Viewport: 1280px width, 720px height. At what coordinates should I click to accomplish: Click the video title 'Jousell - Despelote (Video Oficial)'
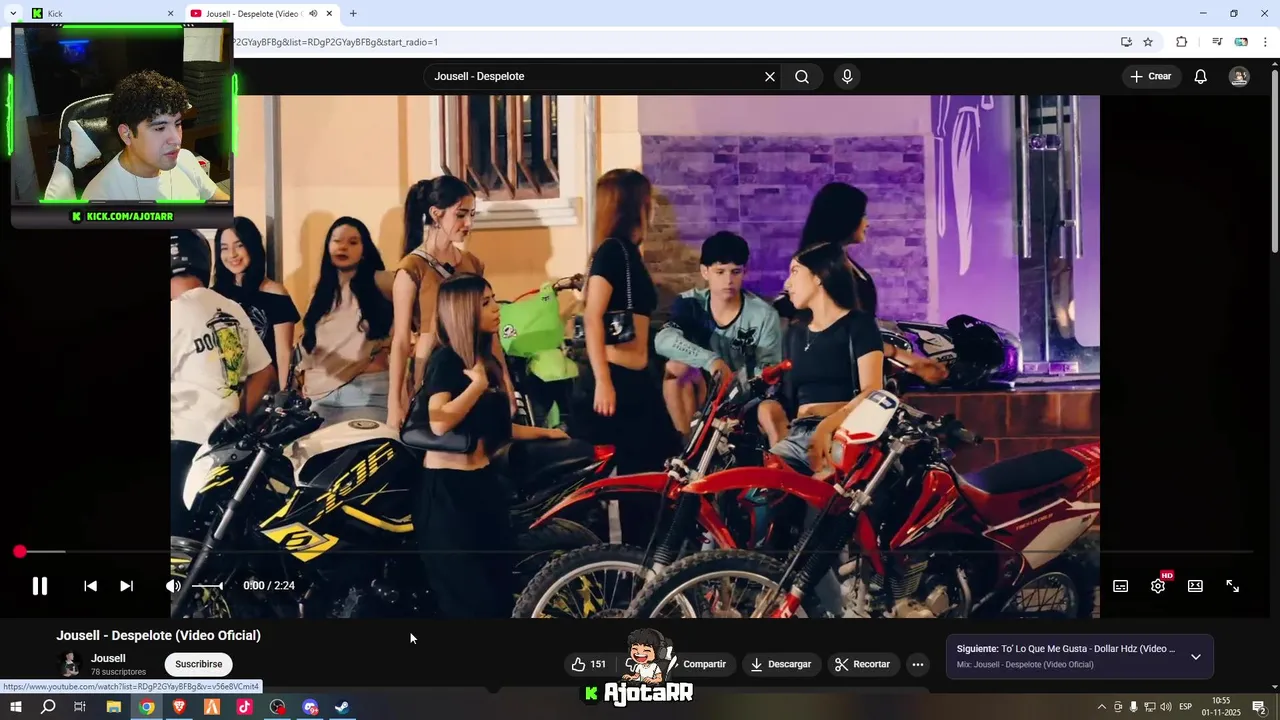[x=158, y=635]
